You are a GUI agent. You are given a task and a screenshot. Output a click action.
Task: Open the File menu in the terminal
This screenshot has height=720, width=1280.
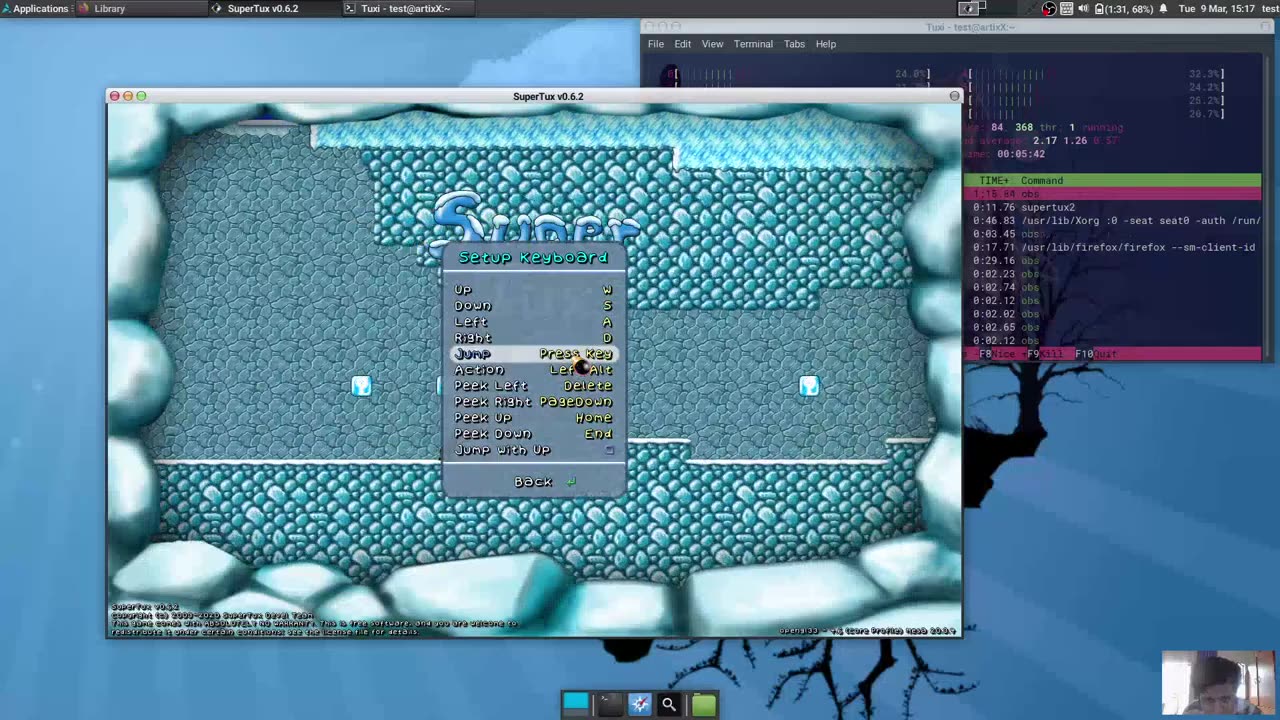coord(656,44)
